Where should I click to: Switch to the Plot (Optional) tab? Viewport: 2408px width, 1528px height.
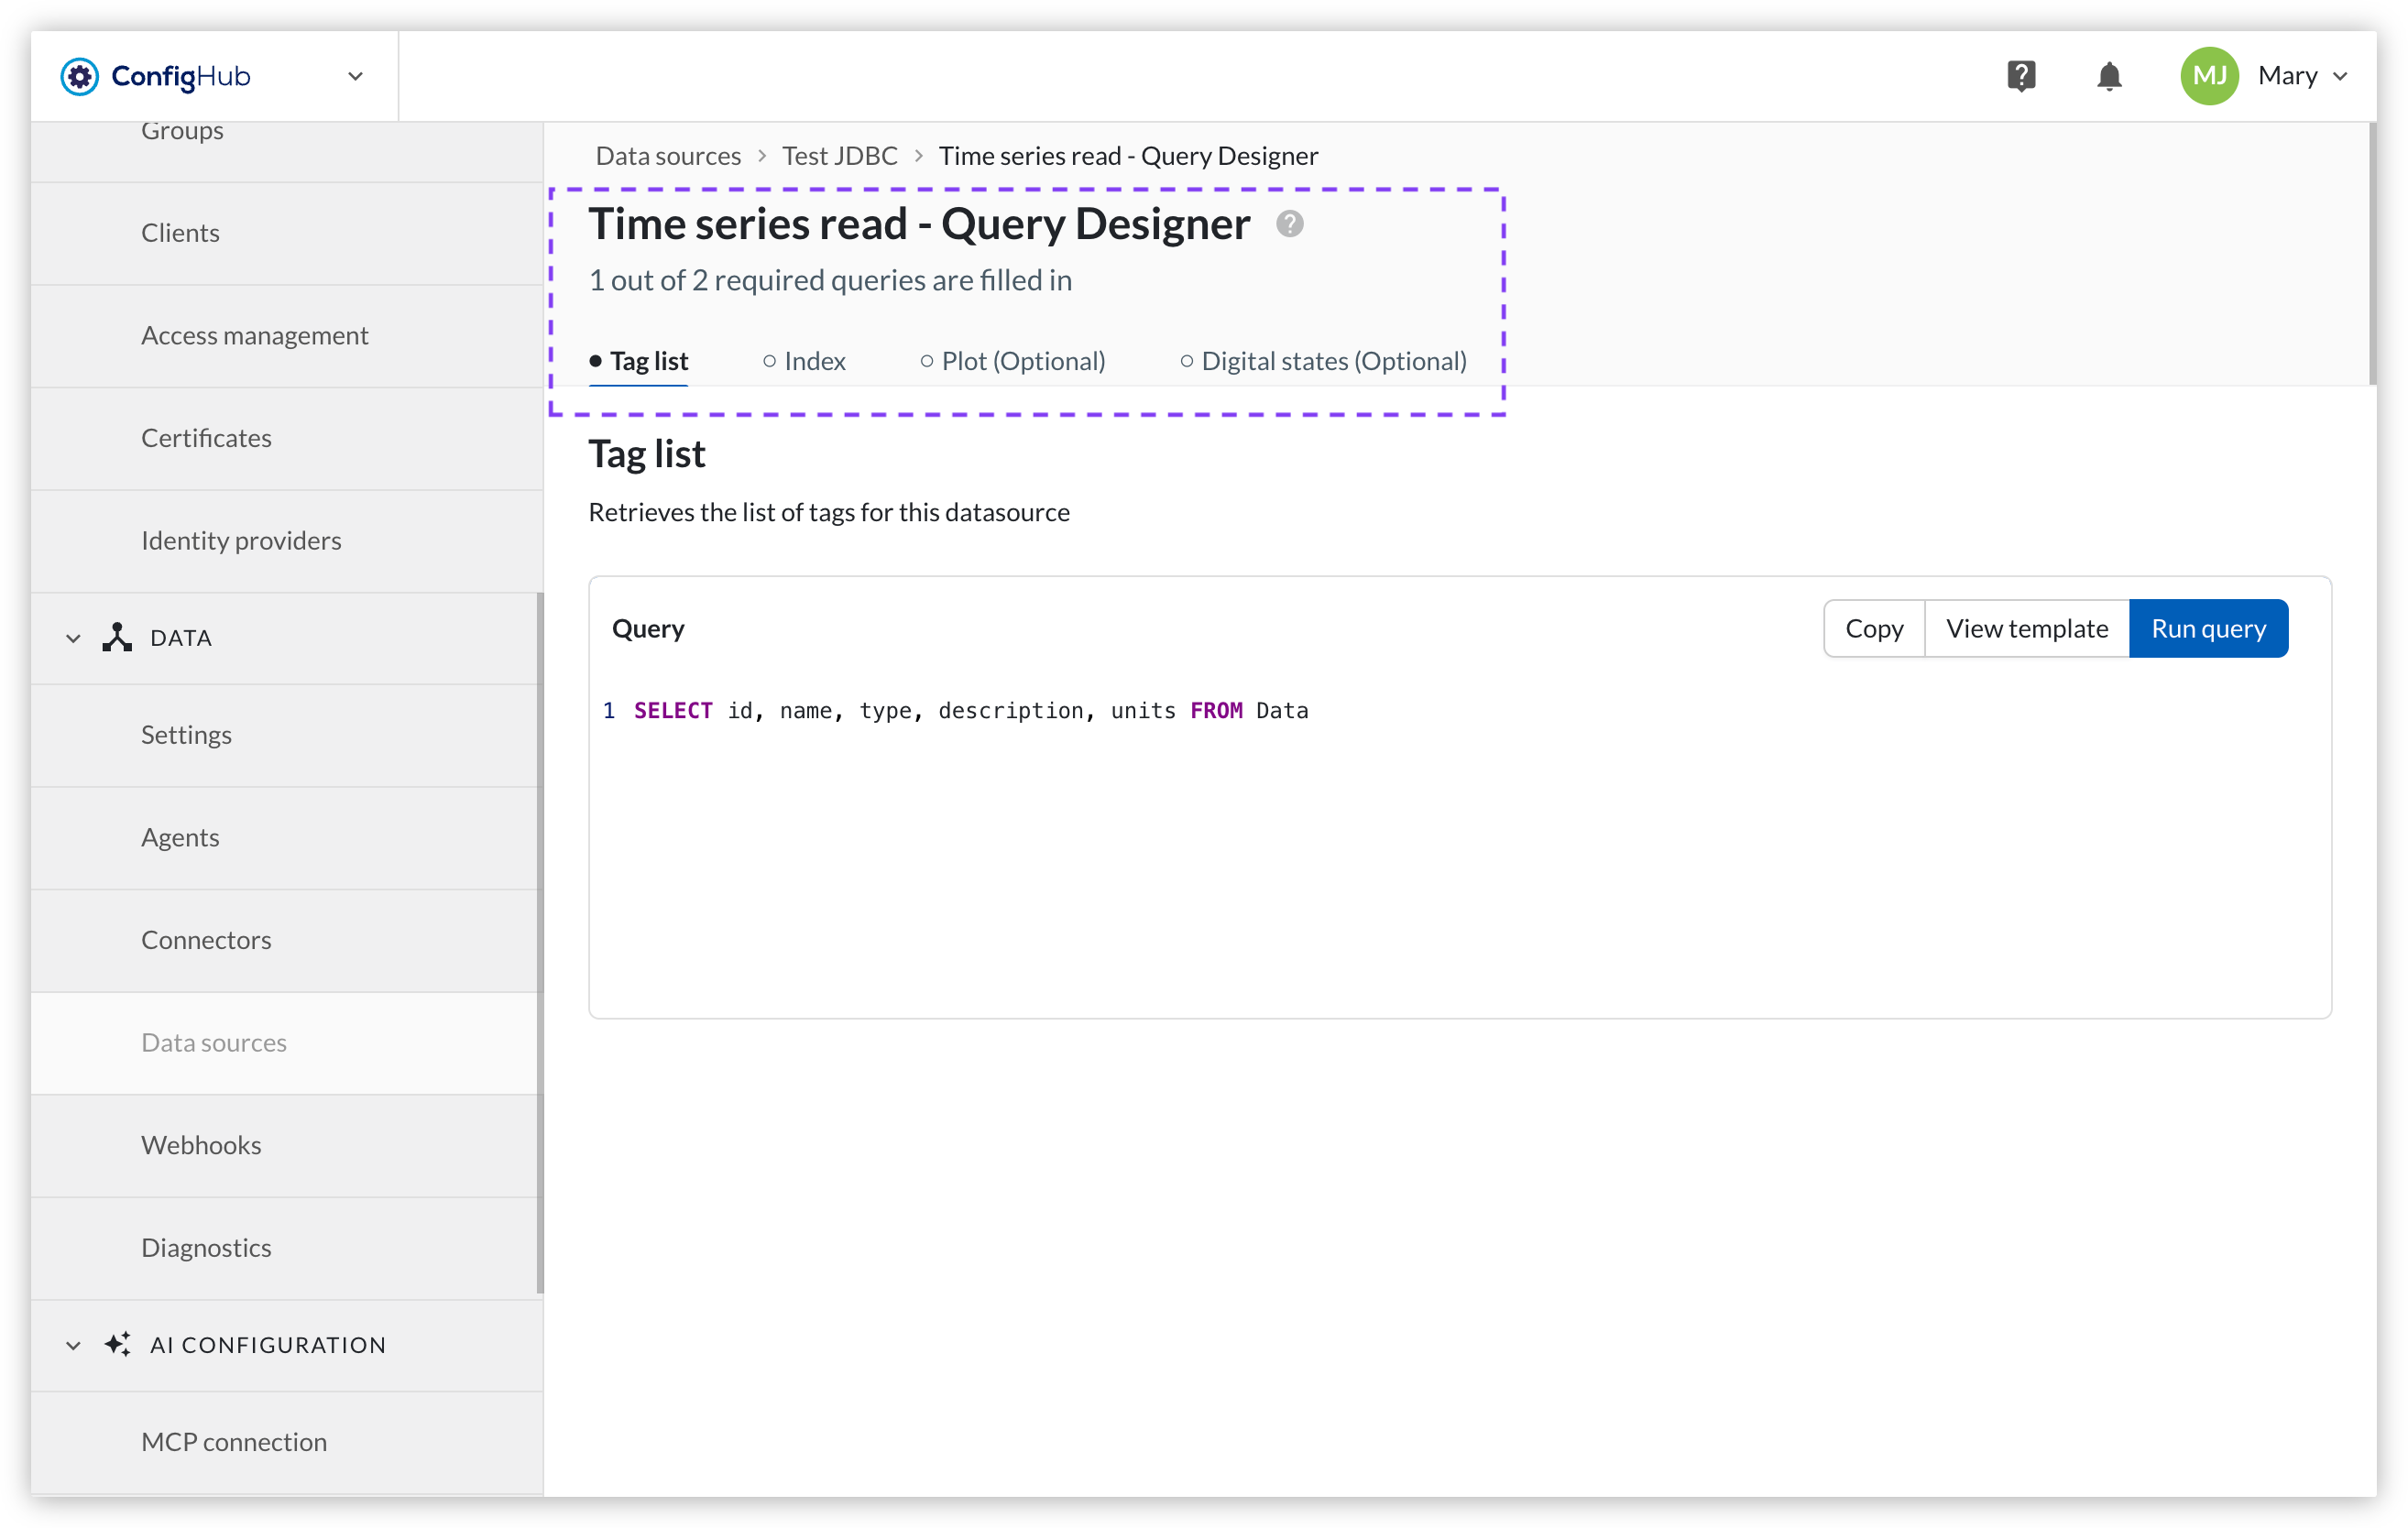1013,361
